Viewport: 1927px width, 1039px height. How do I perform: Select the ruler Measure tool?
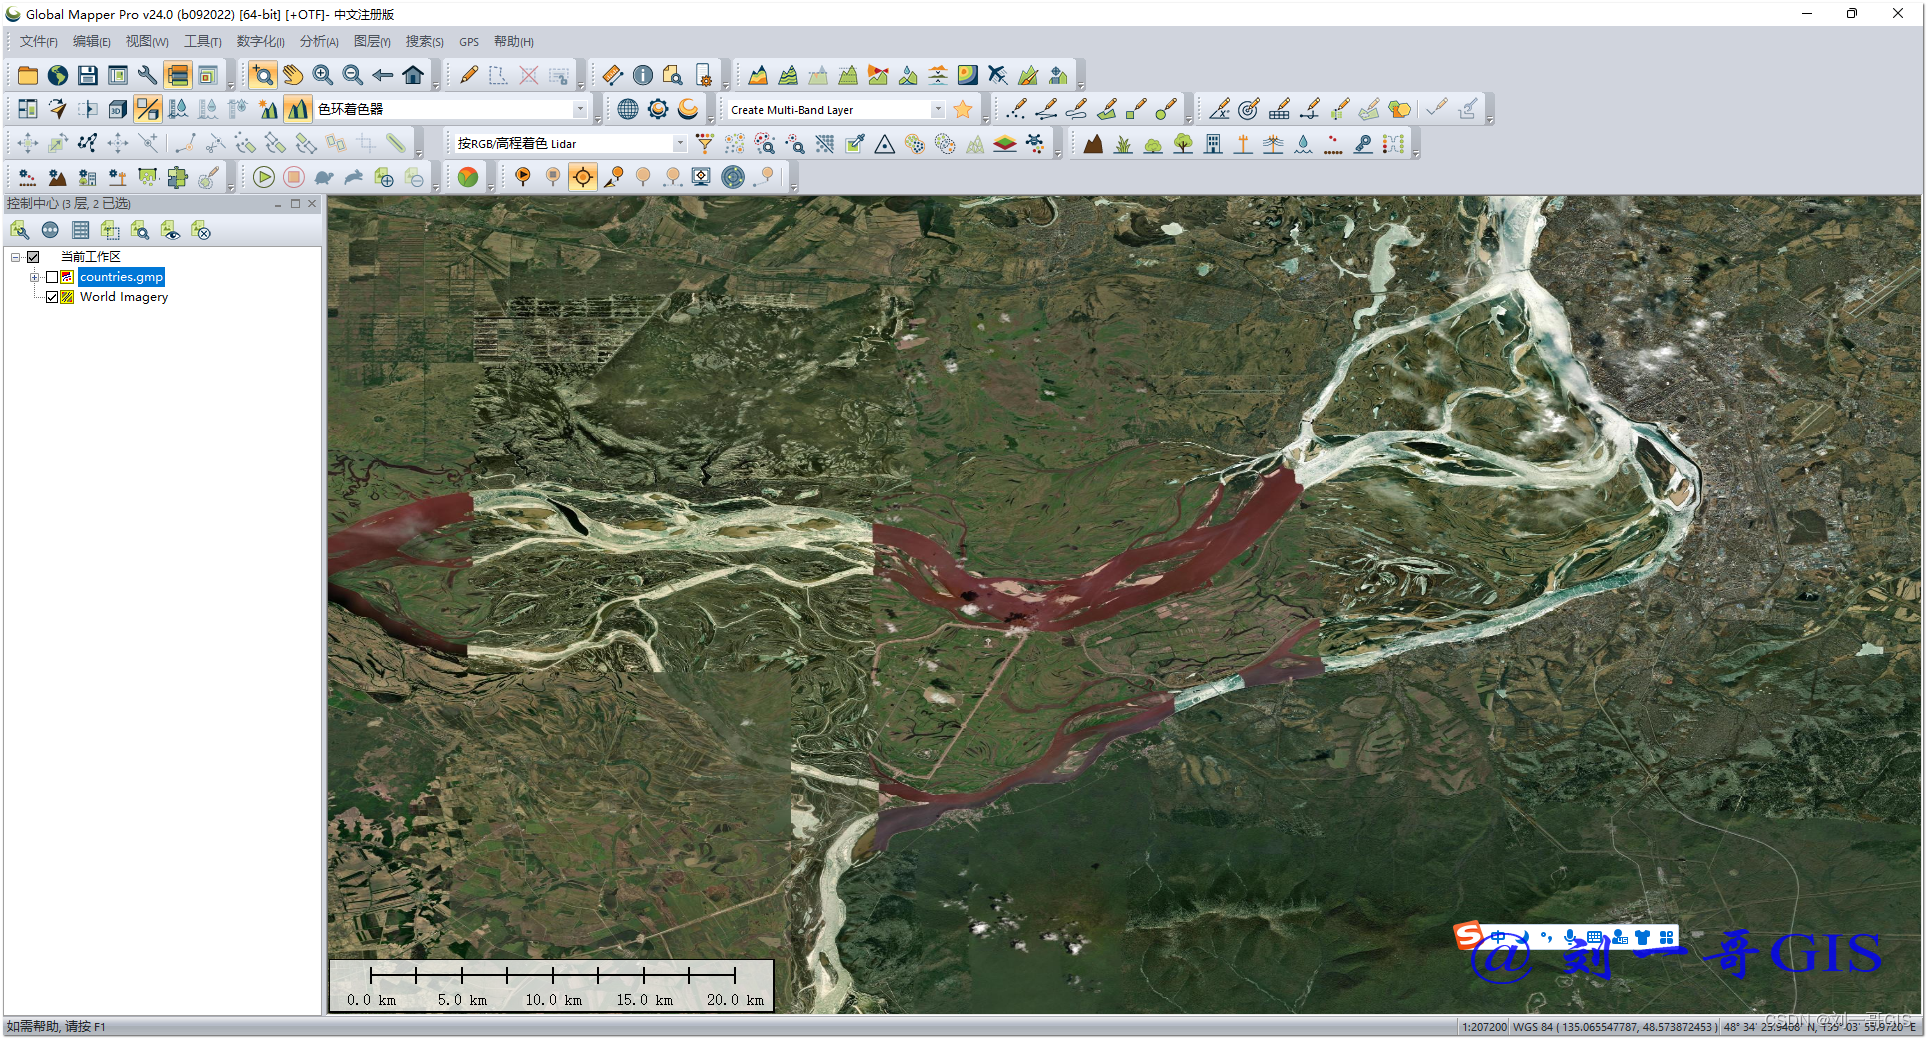[612, 75]
